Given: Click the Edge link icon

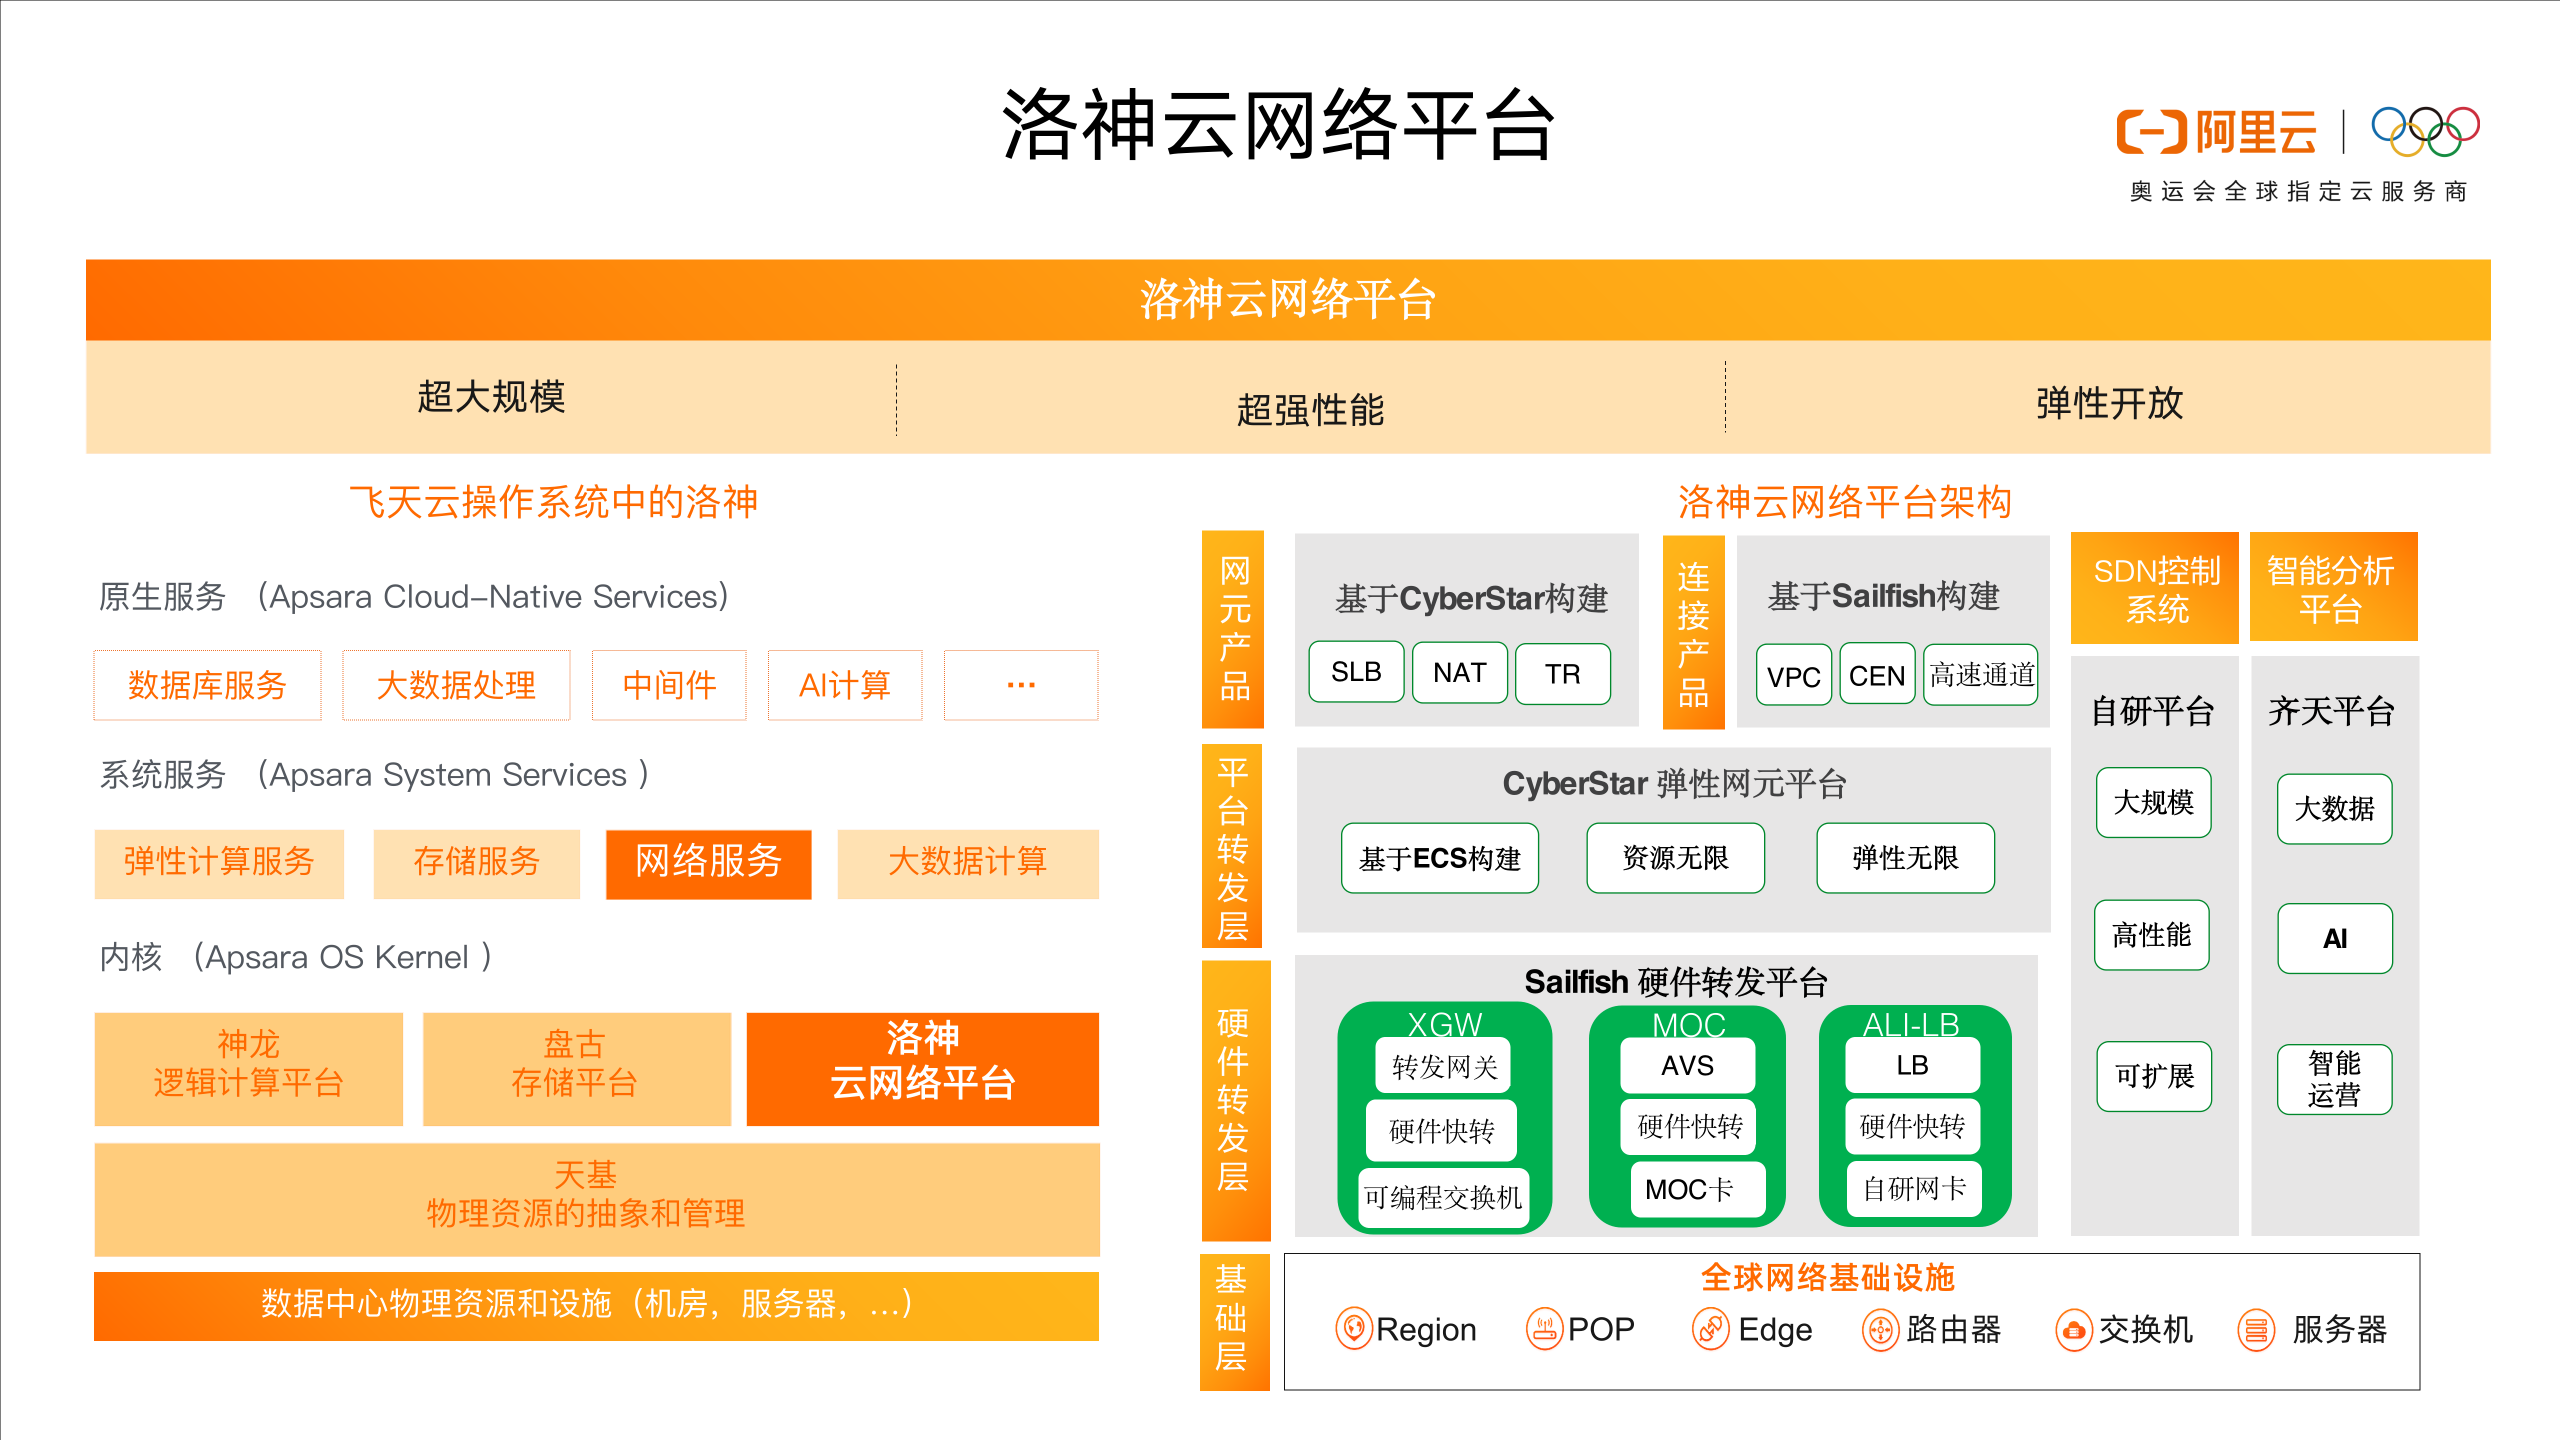Looking at the screenshot, I should [x=1710, y=1329].
